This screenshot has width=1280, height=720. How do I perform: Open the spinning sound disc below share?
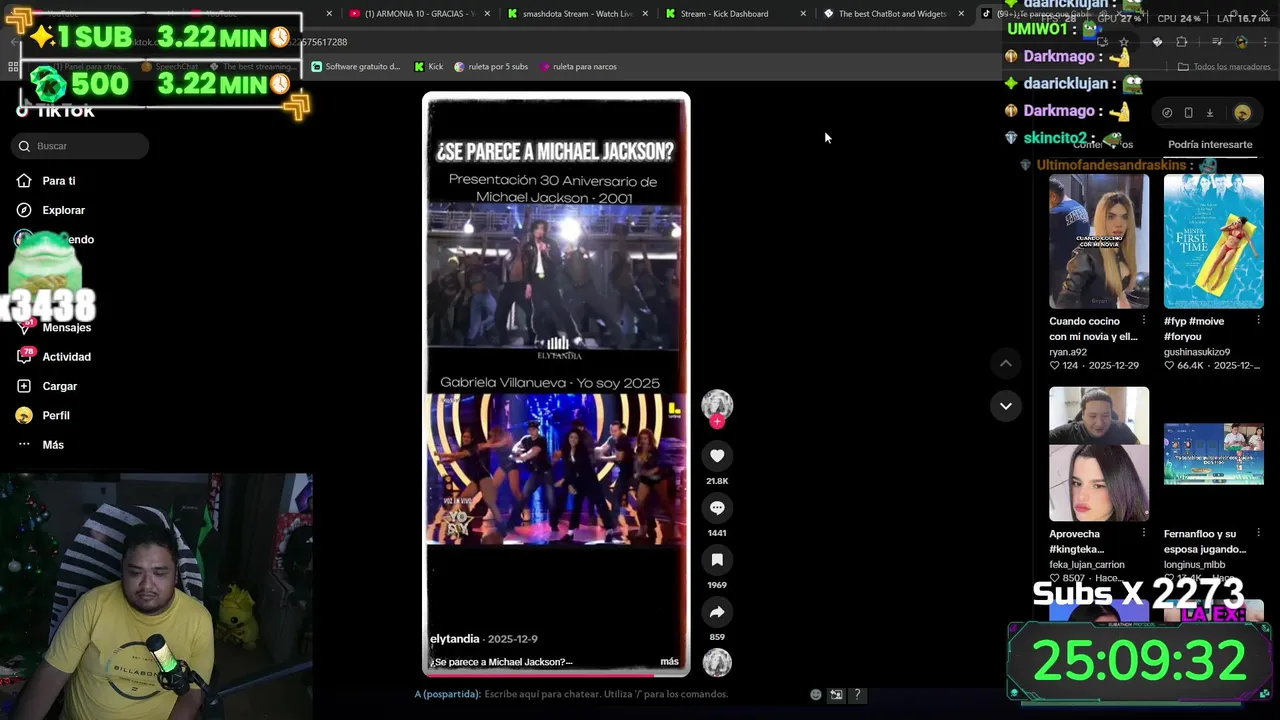(x=717, y=662)
